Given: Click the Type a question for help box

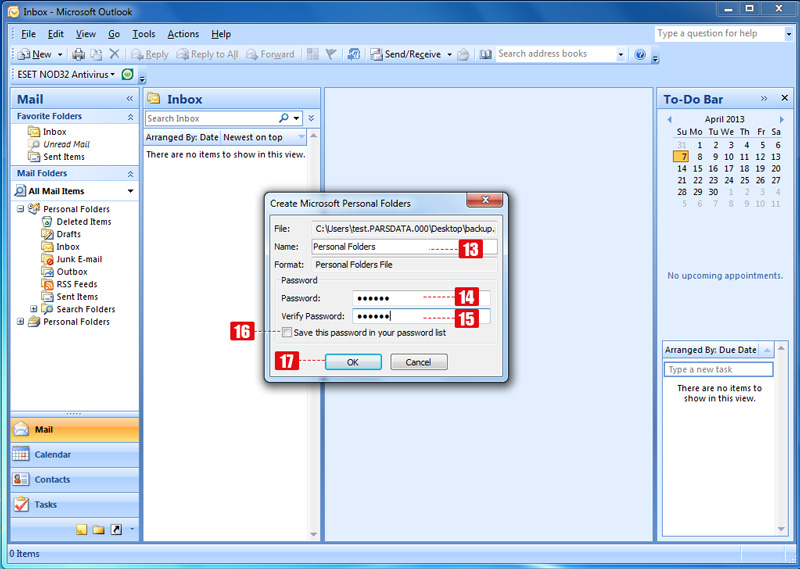Looking at the screenshot, I should [x=719, y=34].
